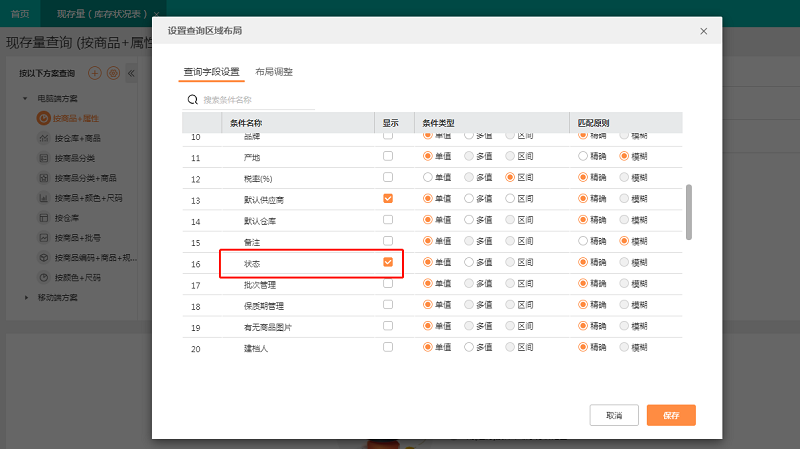The image size is (800, 449).
Task: Click icon beside 按商品分类+商品 scheme
Action: (44, 178)
